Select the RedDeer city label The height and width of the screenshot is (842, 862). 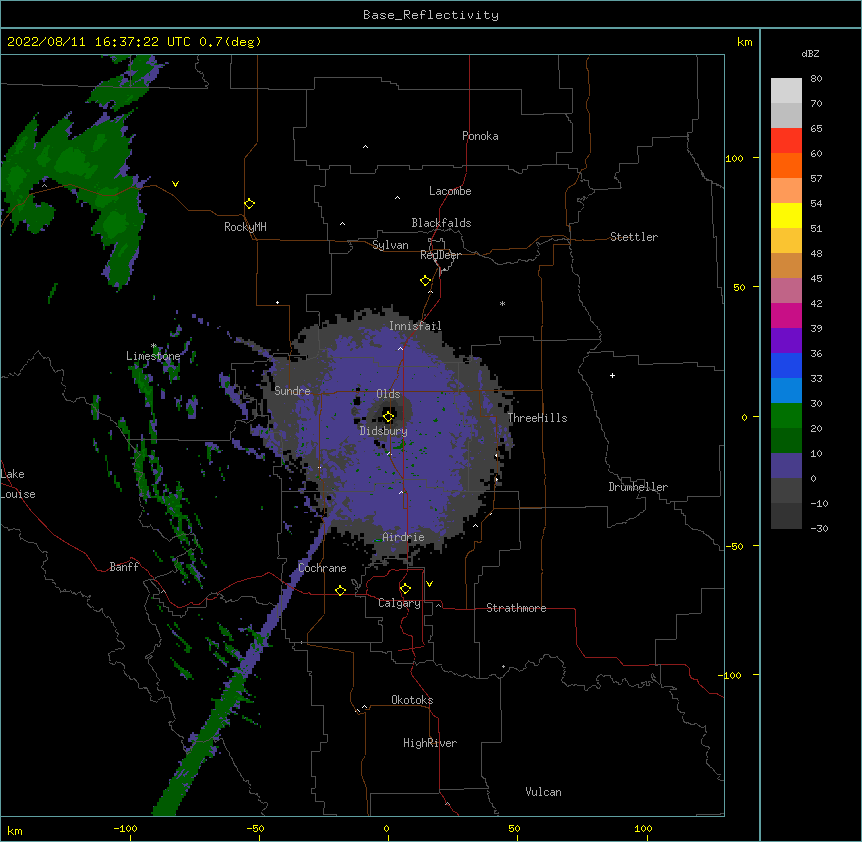[440, 255]
